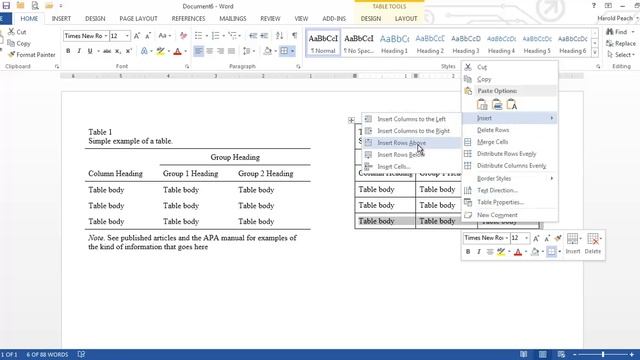Image resolution: width=640 pixels, height=360 pixels.
Task: Click Delete button on mini toolbar
Action: click(593, 244)
